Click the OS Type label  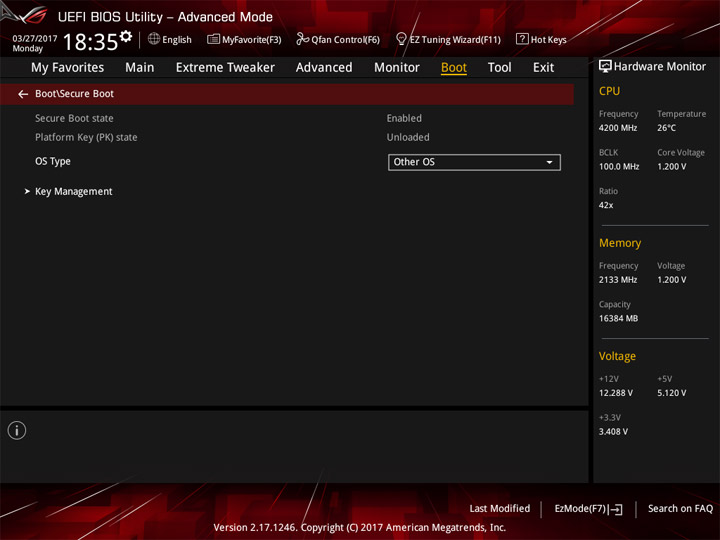pos(53,161)
